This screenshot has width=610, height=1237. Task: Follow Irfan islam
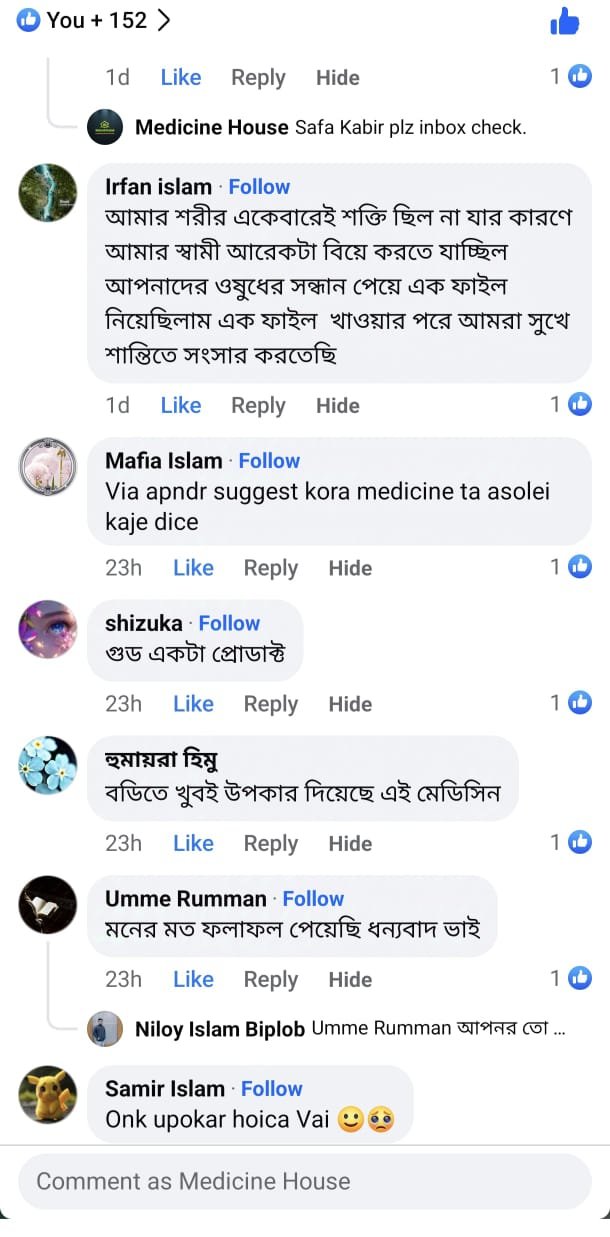[x=259, y=187]
